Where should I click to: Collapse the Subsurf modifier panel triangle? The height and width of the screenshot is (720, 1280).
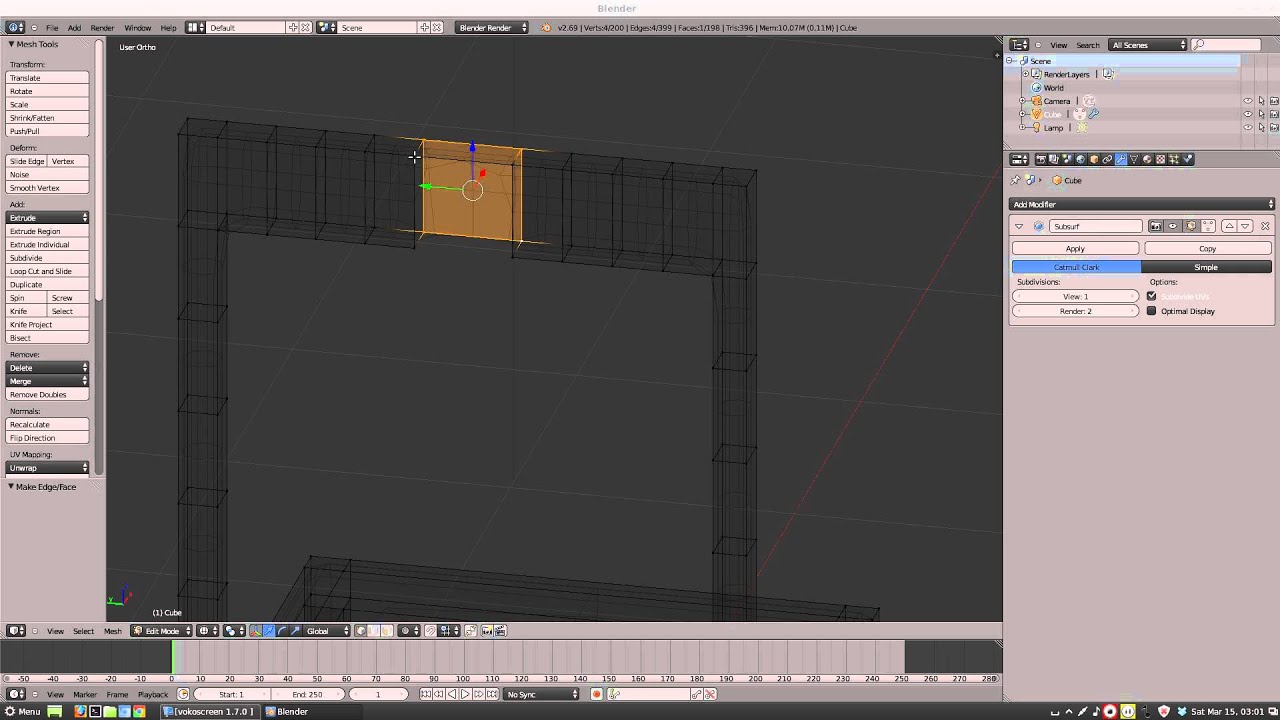(1019, 226)
